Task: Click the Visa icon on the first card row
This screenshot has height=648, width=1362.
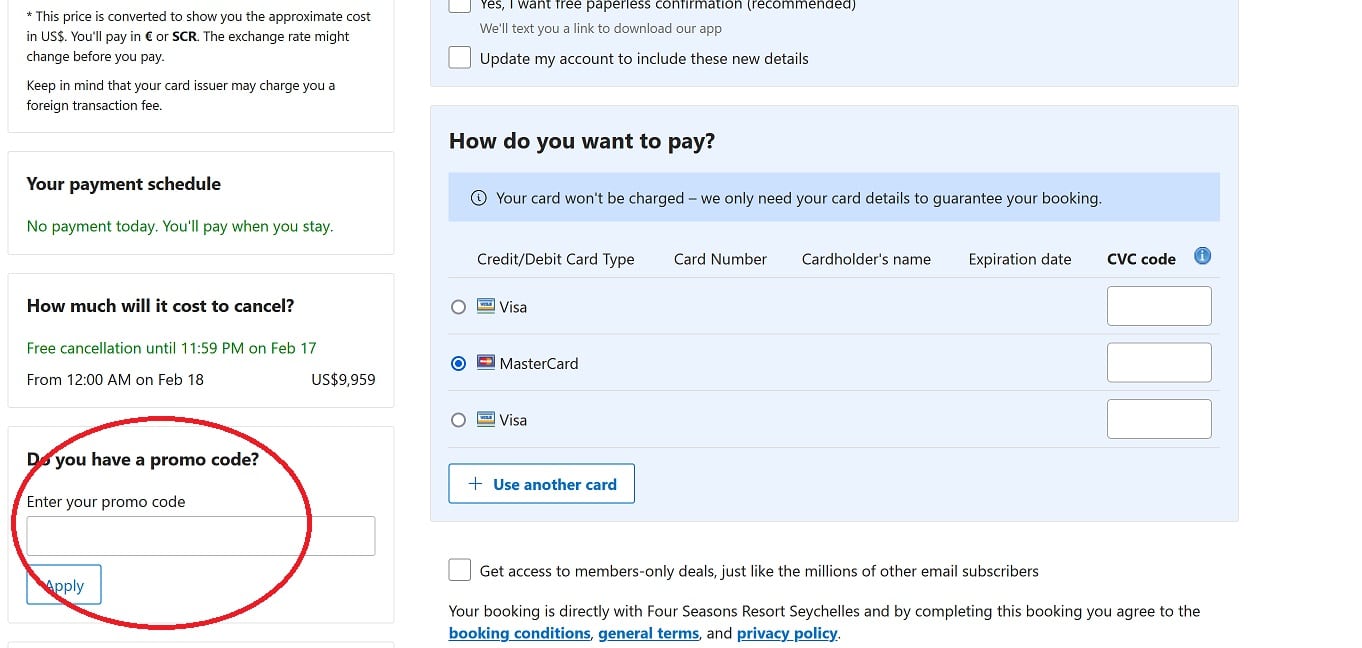Action: point(486,307)
